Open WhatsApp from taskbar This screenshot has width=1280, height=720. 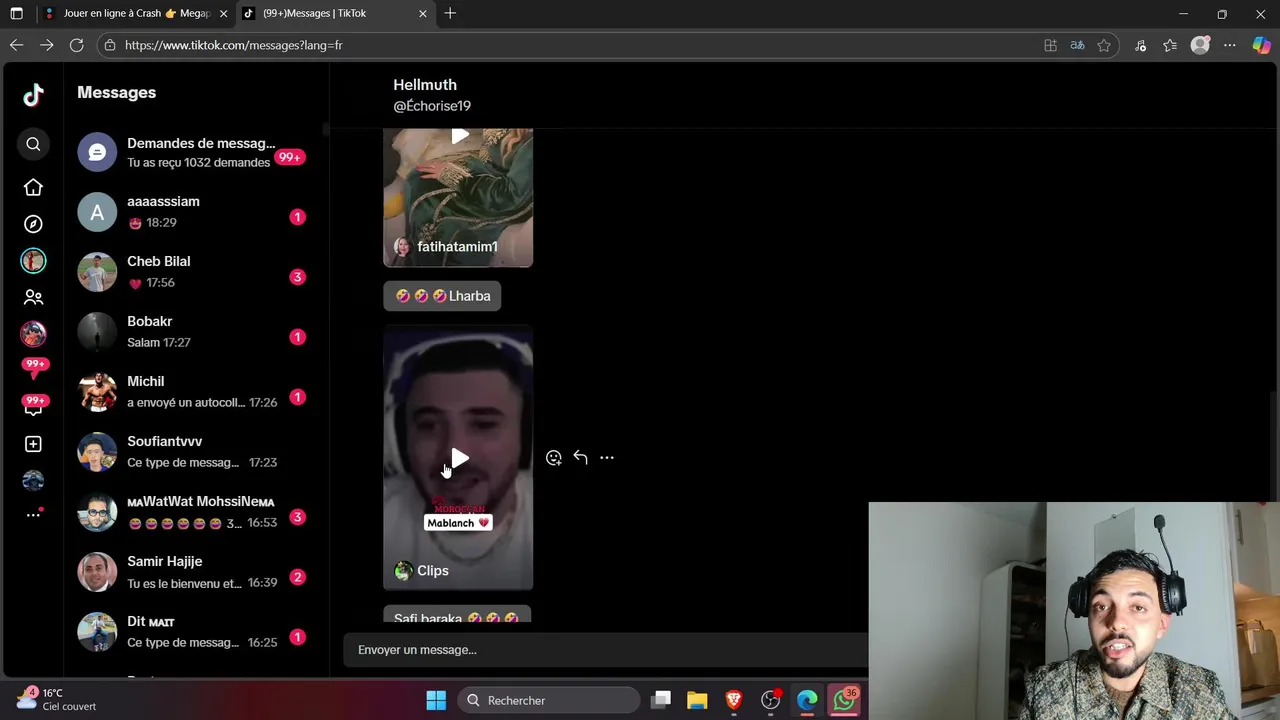[x=845, y=700]
